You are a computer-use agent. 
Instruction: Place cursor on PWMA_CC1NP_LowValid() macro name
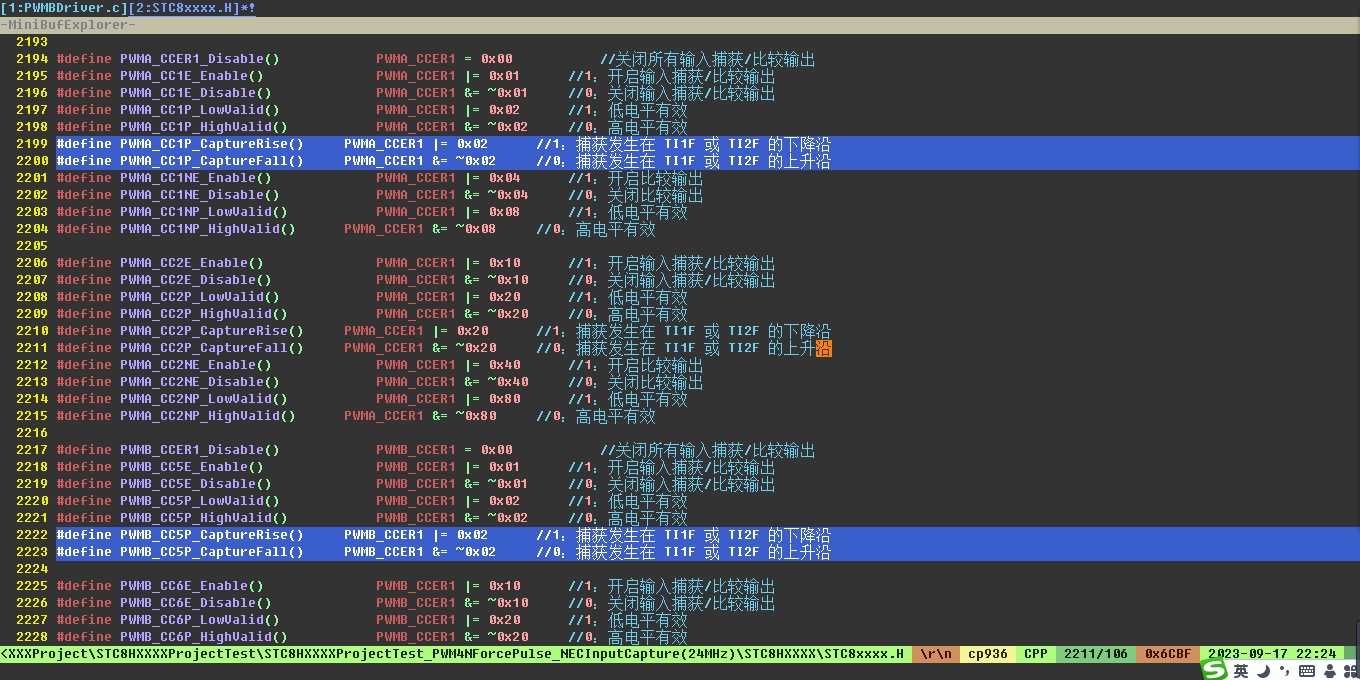[204, 212]
